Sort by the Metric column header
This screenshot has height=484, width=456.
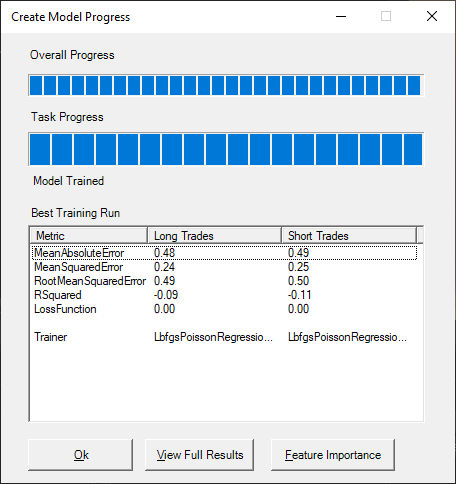[x=89, y=236]
